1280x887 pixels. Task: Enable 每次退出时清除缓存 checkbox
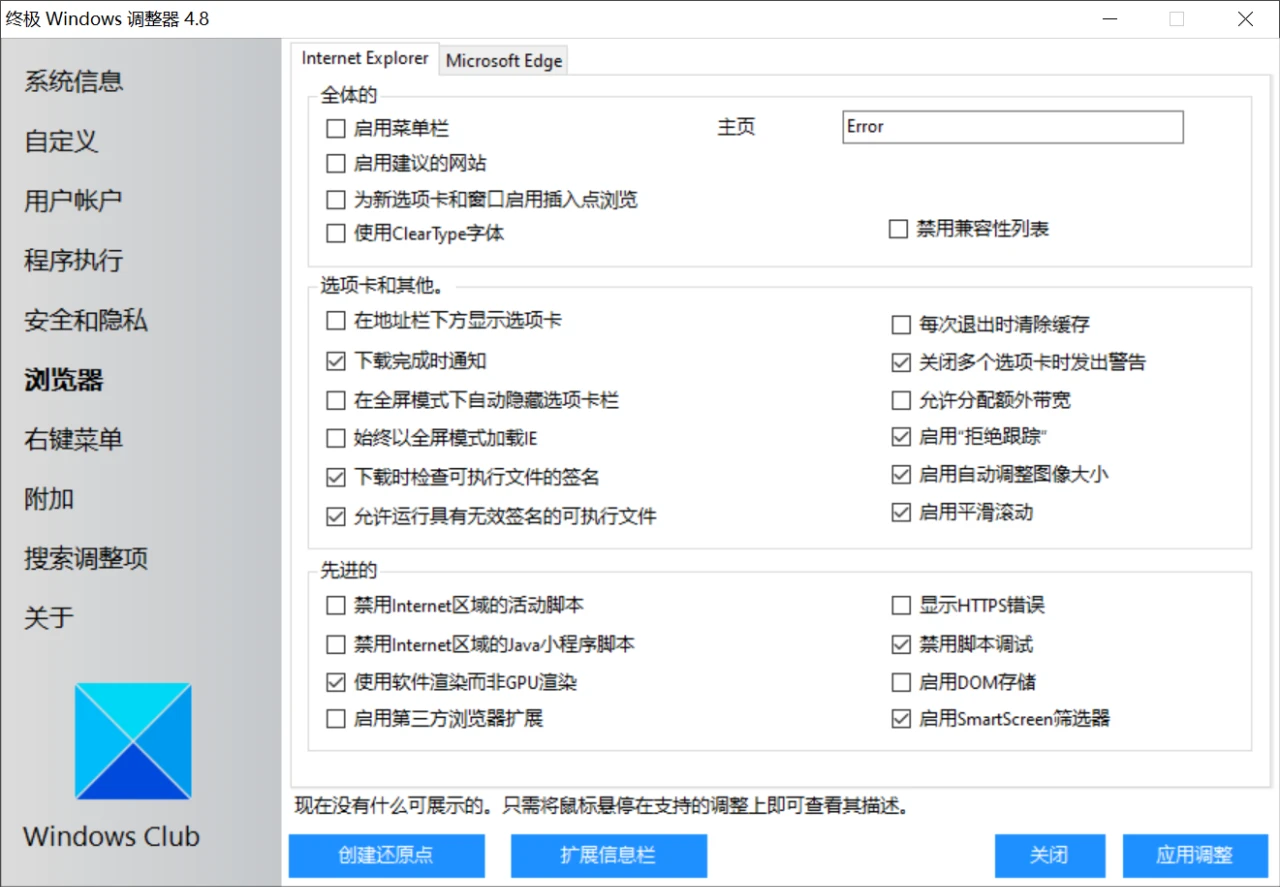pyautogui.click(x=901, y=324)
